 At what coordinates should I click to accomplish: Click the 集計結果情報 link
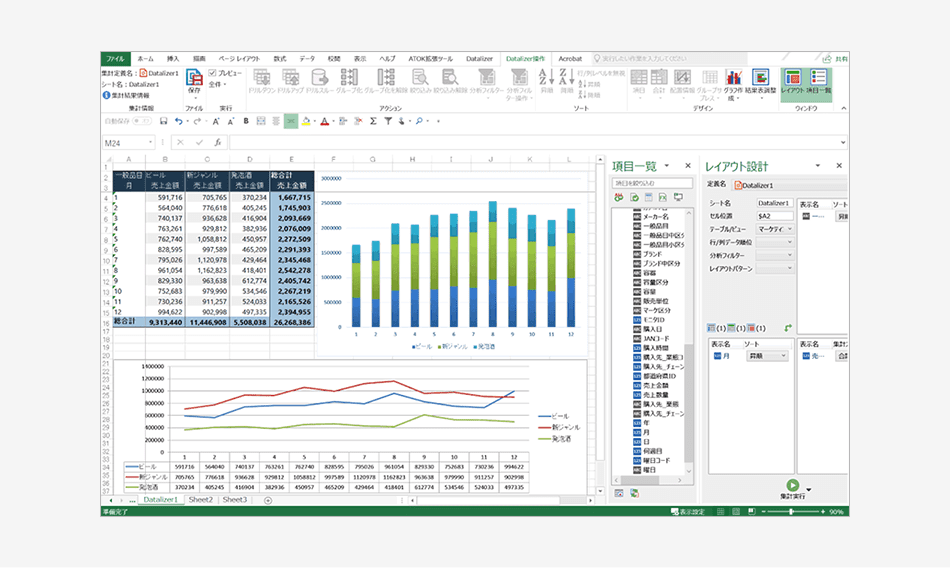point(130,96)
